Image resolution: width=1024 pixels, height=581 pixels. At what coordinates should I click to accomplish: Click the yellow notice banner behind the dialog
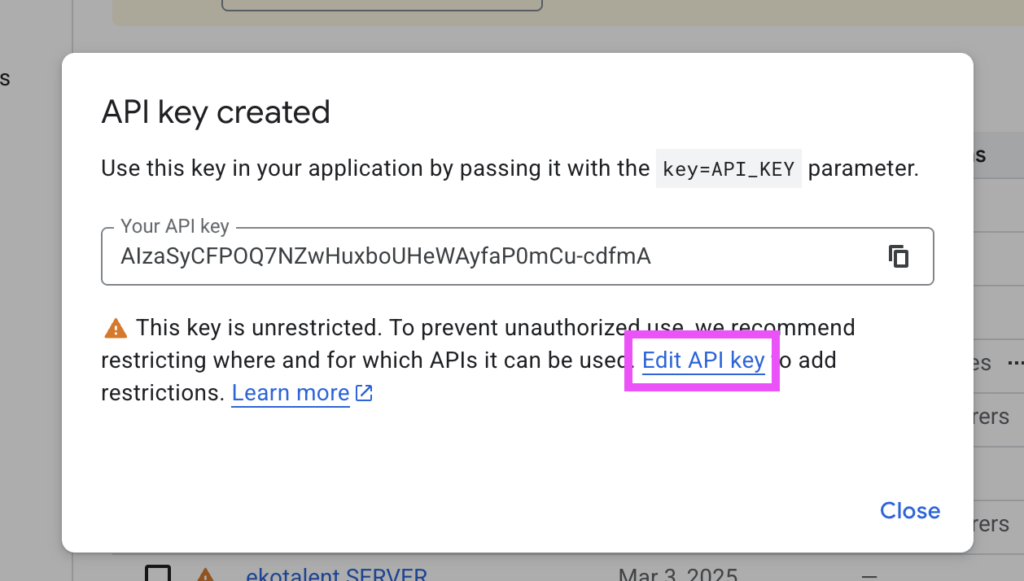[700, 12]
